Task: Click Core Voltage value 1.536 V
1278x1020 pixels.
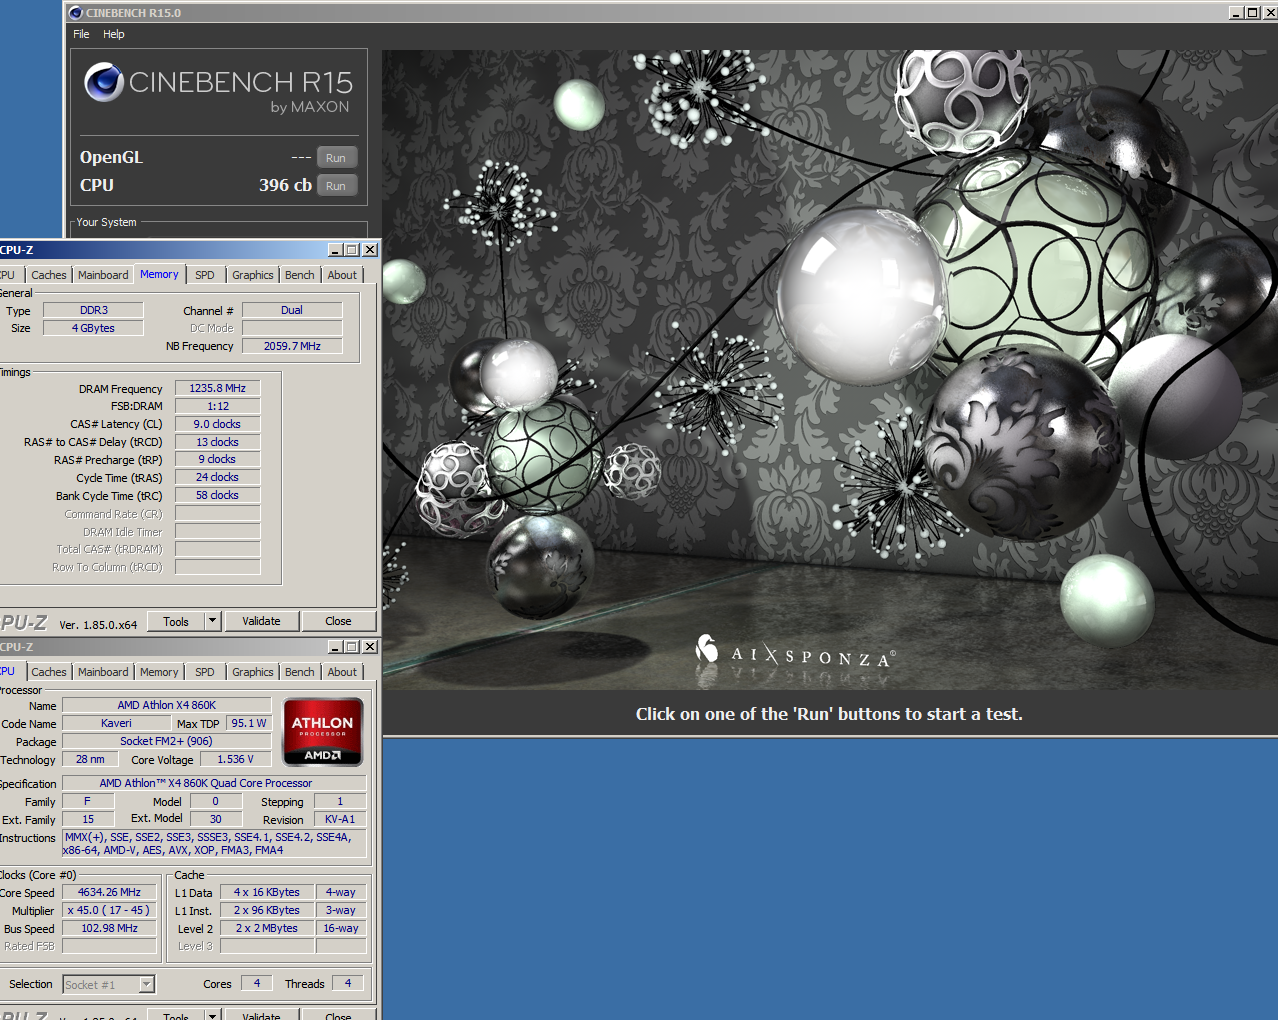Action: point(235,759)
